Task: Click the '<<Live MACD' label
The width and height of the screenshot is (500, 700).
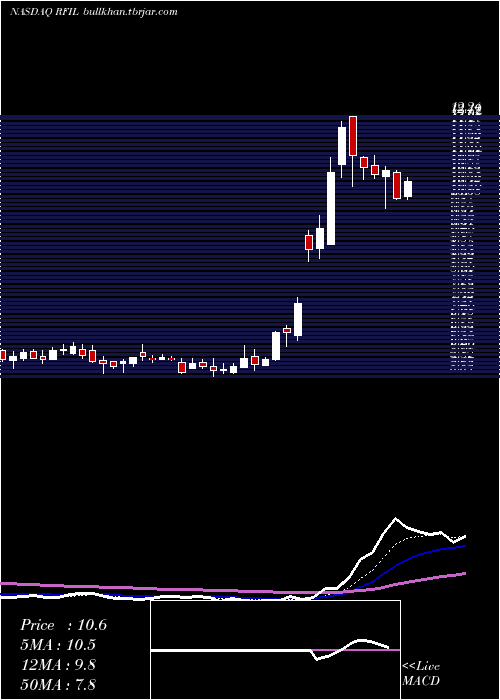Action: click(x=421, y=674)
